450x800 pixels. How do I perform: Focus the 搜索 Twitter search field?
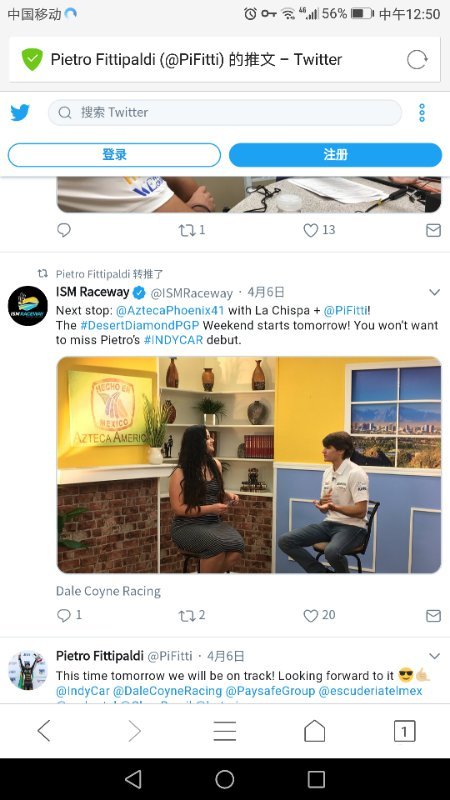click(x=224, y=112)
